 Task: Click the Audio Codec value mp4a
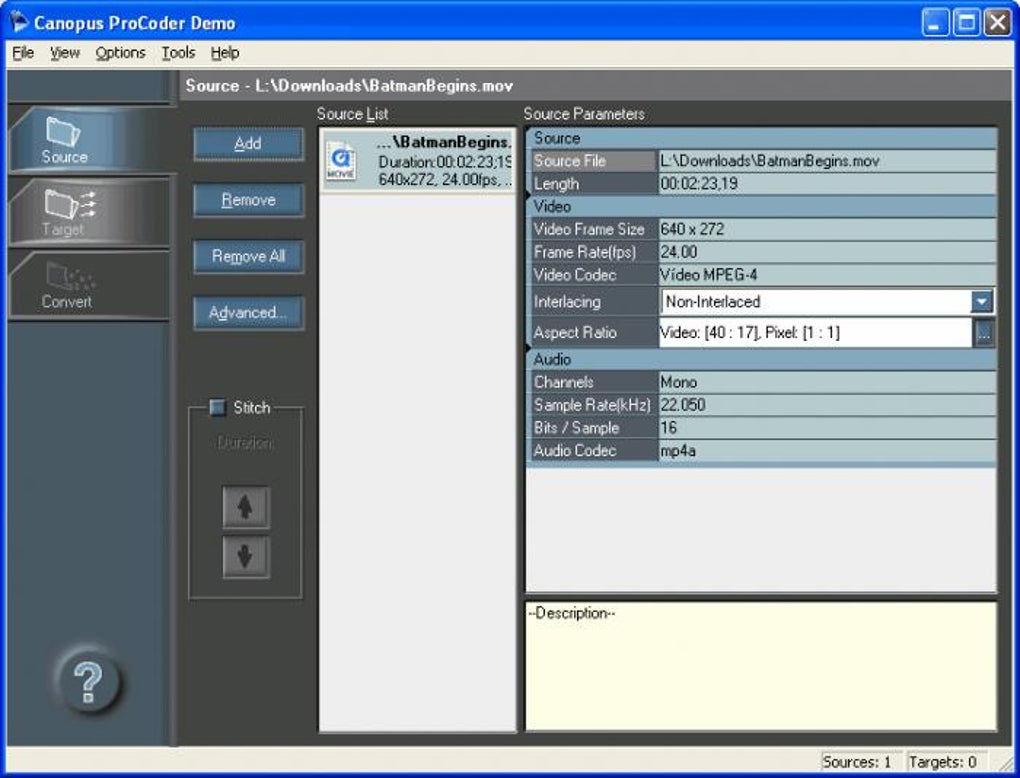point(827,450)
